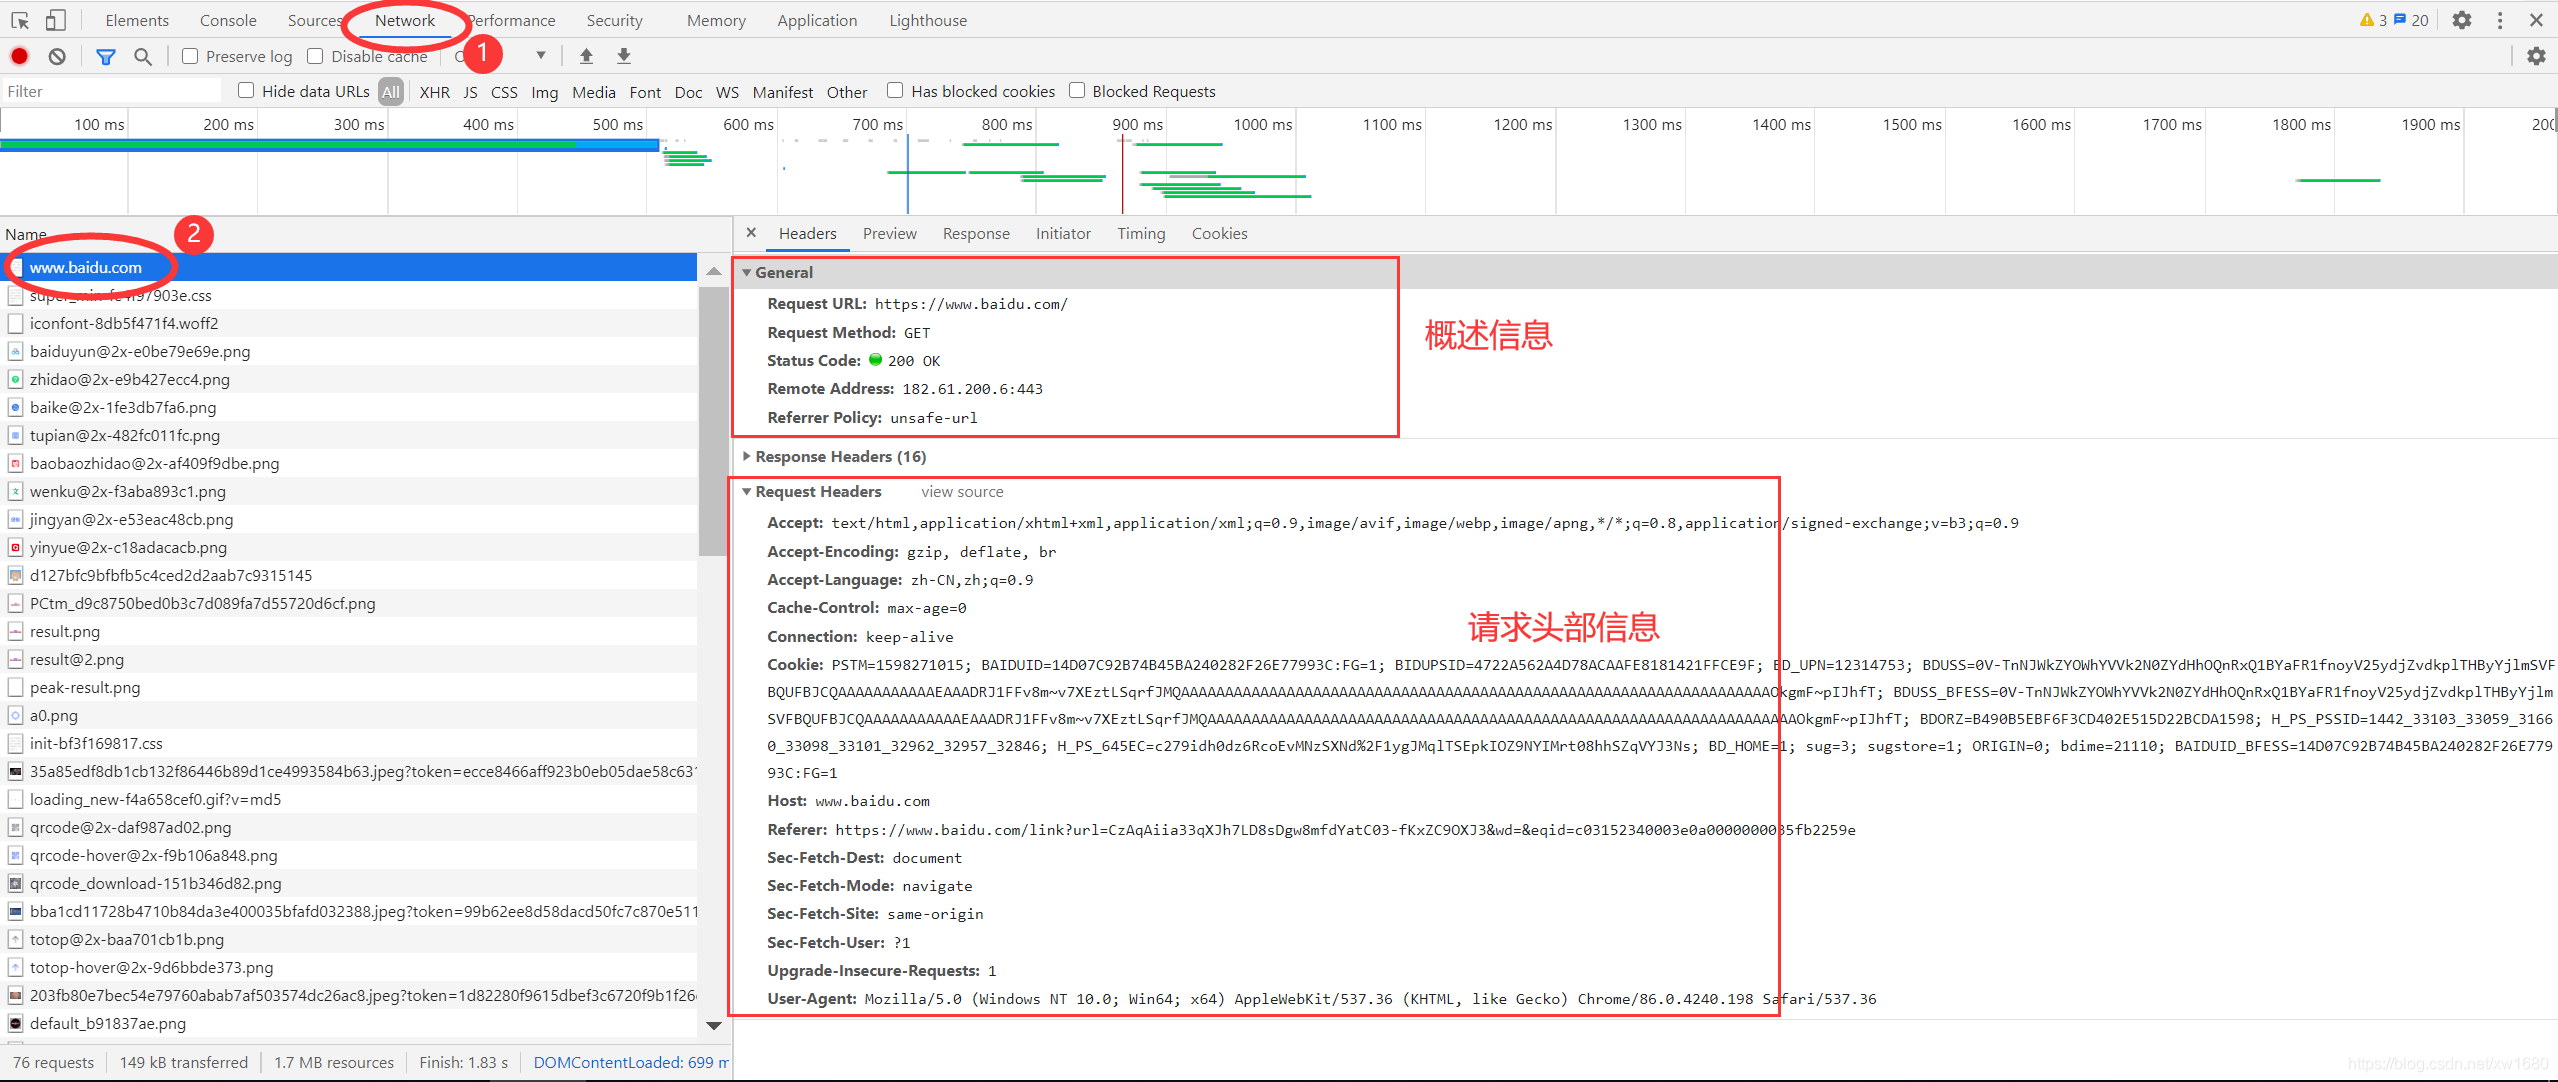The height and width of the screenshot is (1082, 2558).
Task: Click file icon beside zhidao@2x-e9b427ecc4.png
Action: (x=15, y=379)
